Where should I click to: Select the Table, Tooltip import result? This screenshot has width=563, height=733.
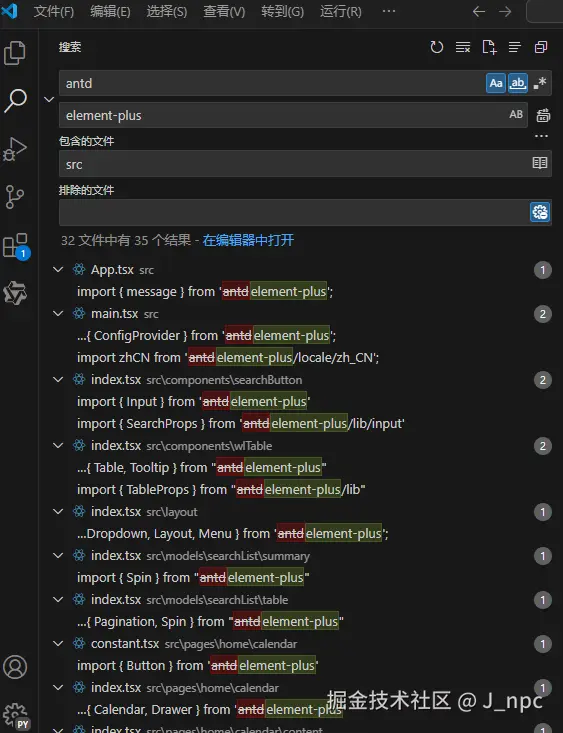point(299,467)
